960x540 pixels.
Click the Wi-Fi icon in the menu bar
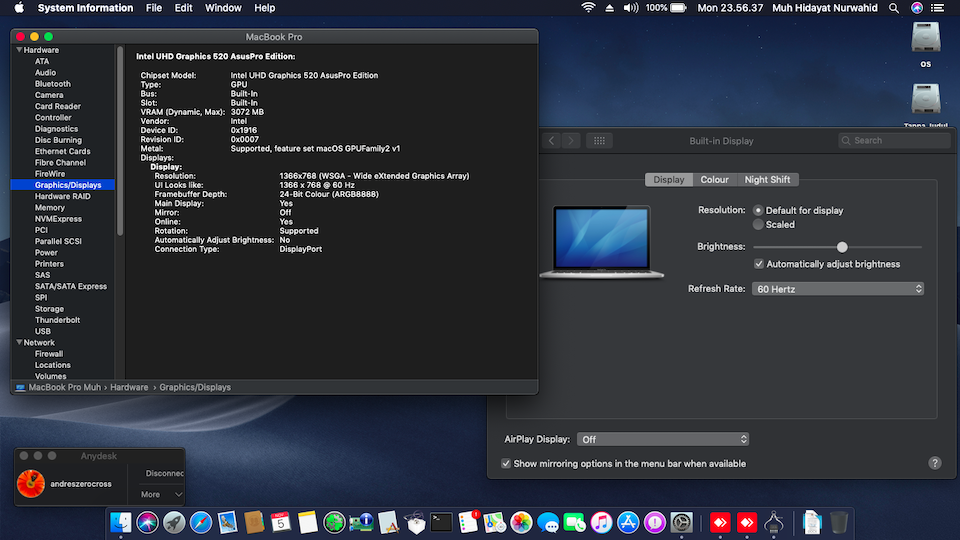tap(588, 8)
